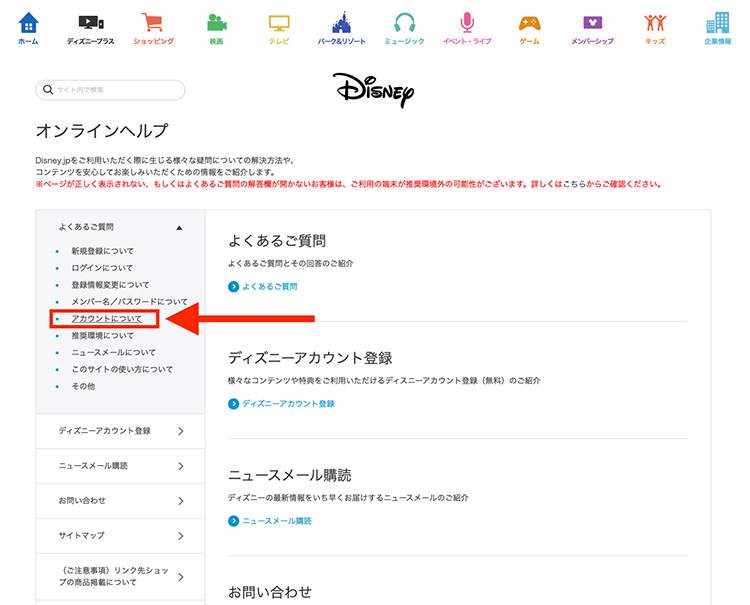
Task: Expand the お問い合わせ sidebar item
Action: pyautogui.click(x=120, y=500)
